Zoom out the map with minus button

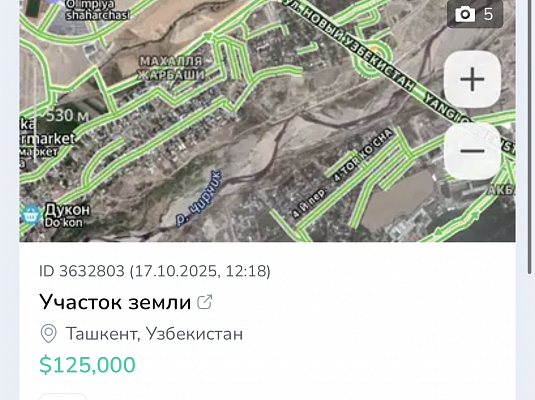(x=472, y=151)
